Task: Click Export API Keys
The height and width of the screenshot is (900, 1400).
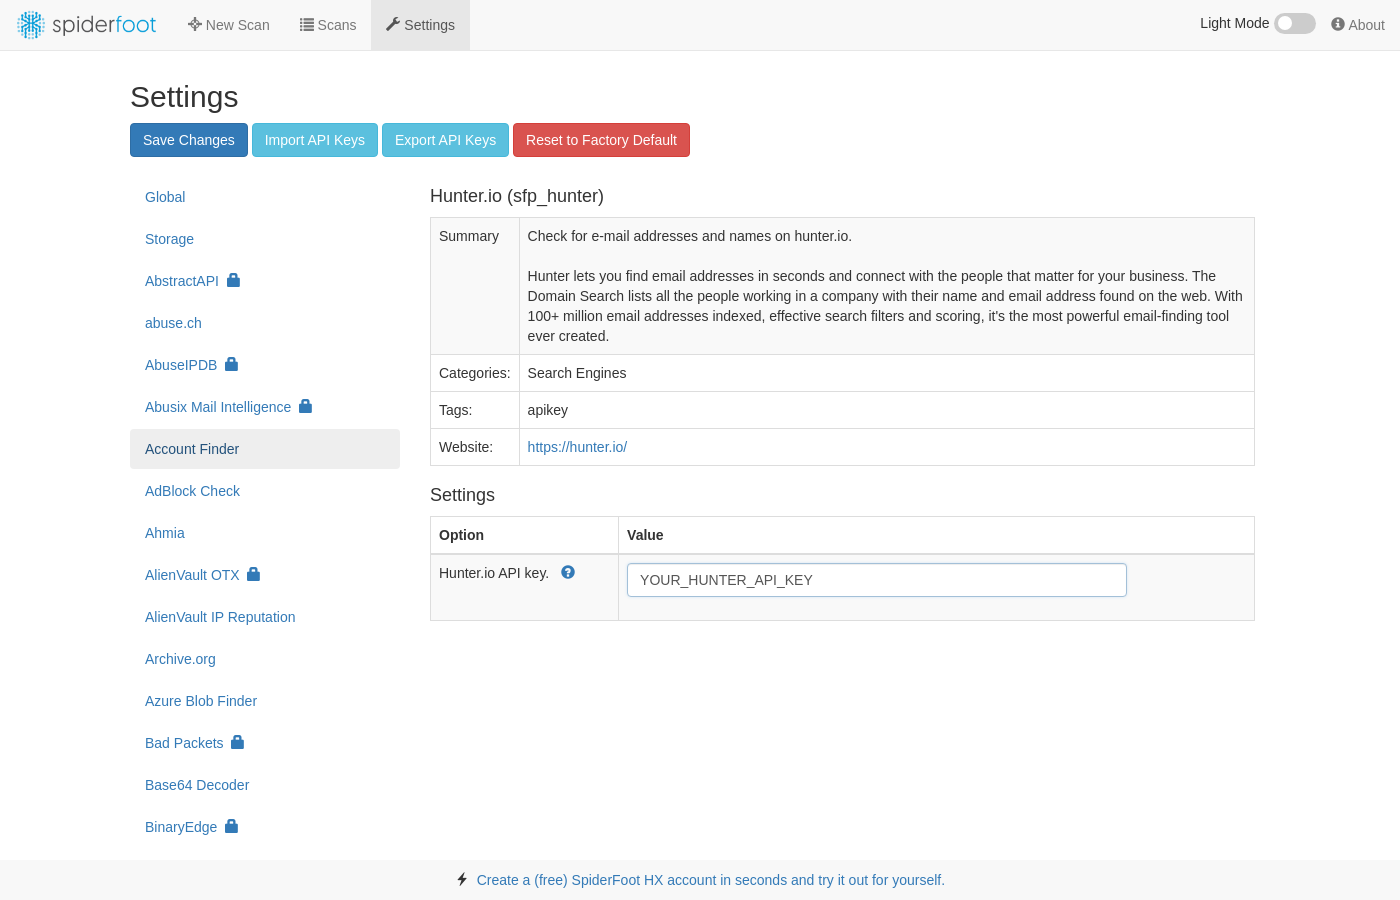Action: [445, 140]
